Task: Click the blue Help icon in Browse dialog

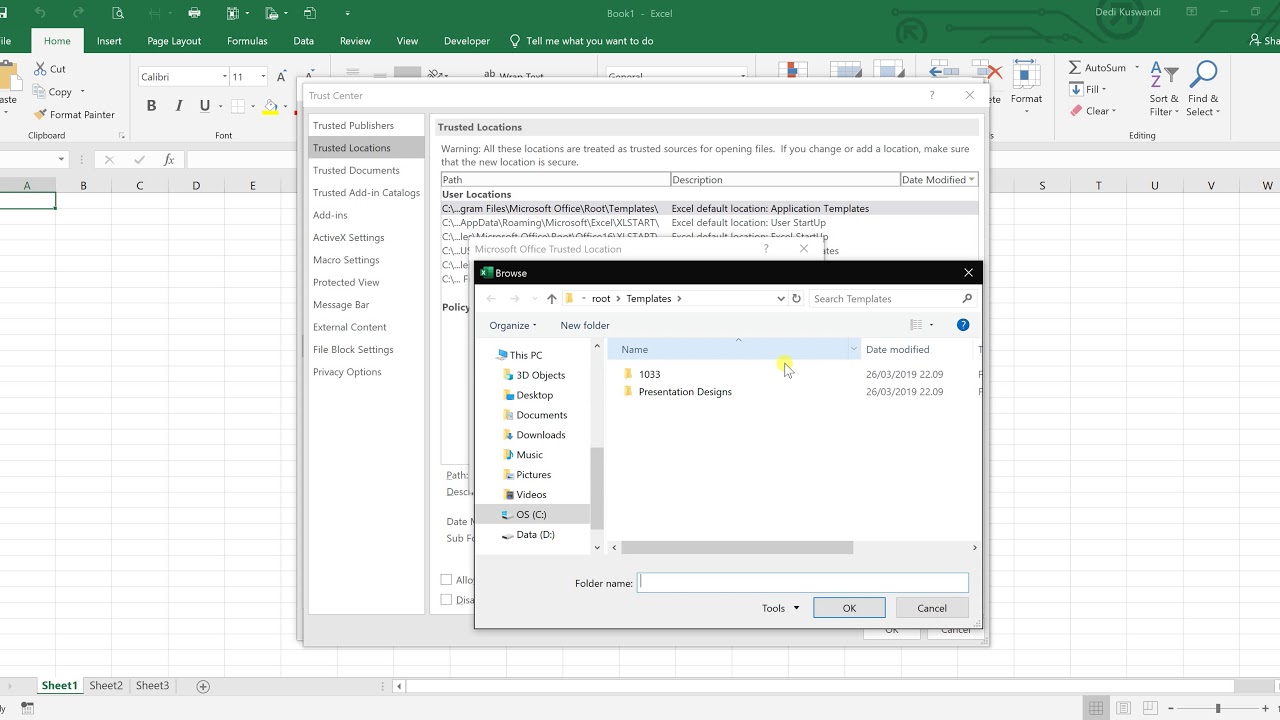Action: point(963,325)
